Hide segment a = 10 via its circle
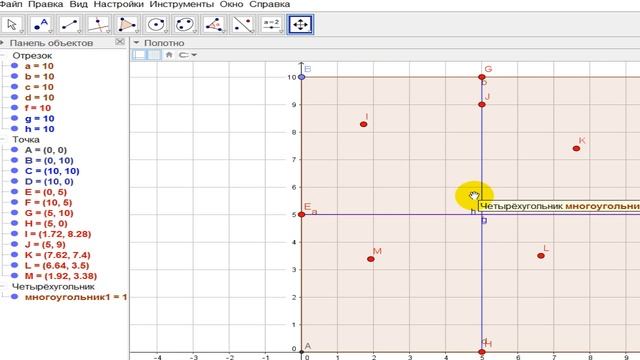This screenshot has width=640, height=360. click(15, 66)
